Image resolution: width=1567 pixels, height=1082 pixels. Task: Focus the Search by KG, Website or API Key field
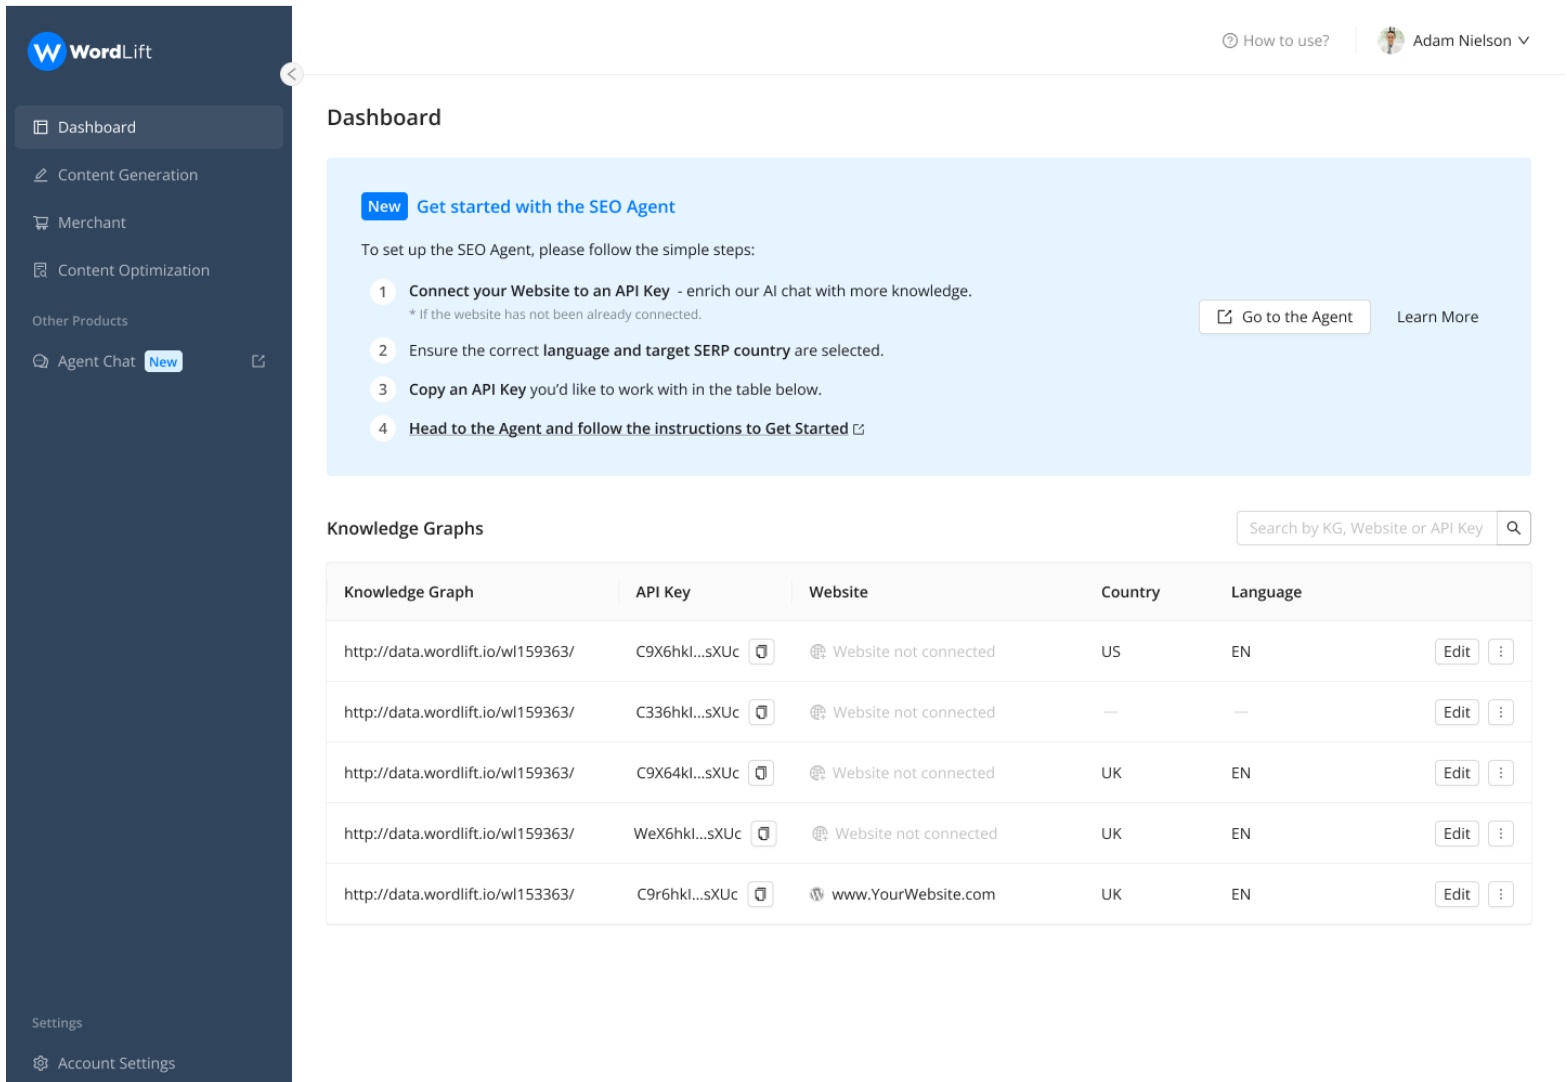click(x=1366, y=528)
